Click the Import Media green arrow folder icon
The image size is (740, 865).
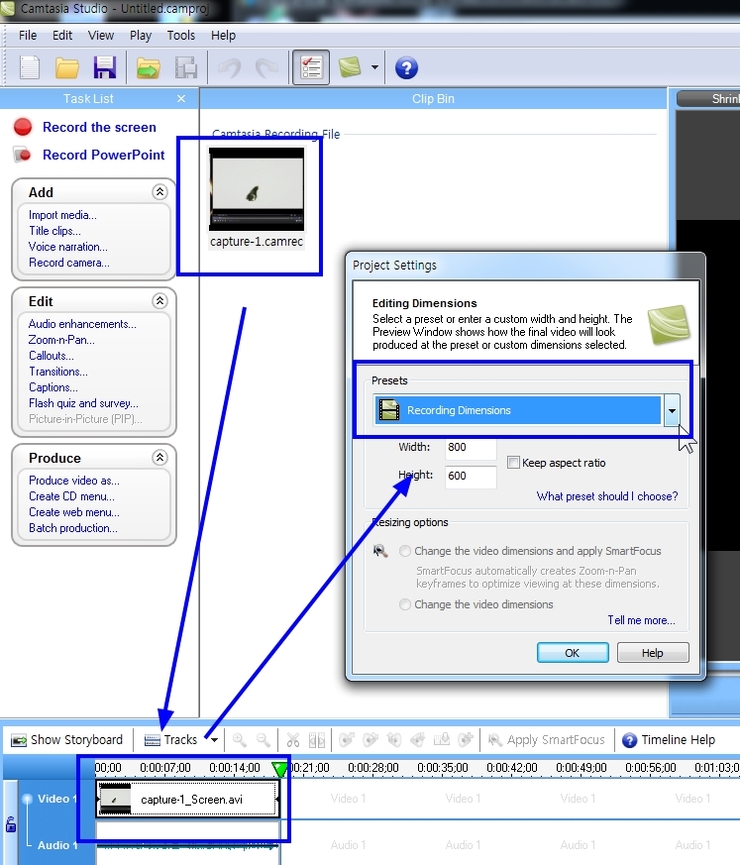click(148, 68)
